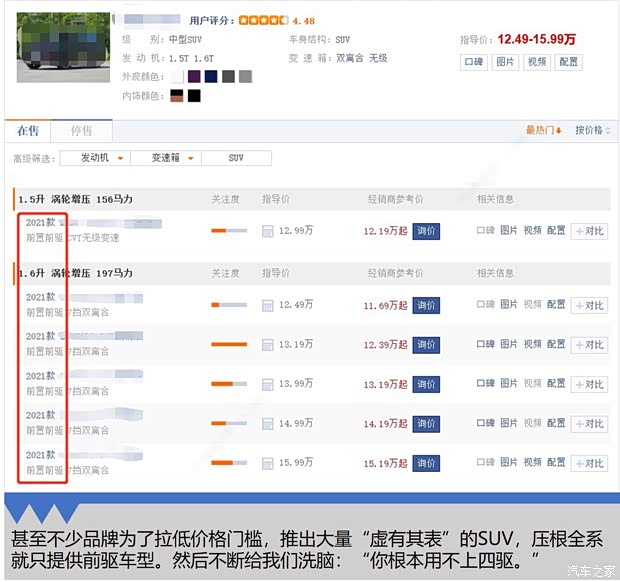Screen dimensions: 620x582
Task: Click 询价 for the 13.19万起 row
Action: [426, 384]
